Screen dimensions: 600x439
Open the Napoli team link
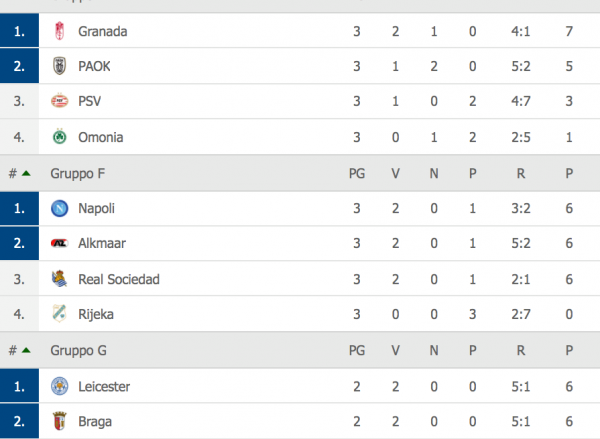tap(95, 209)
